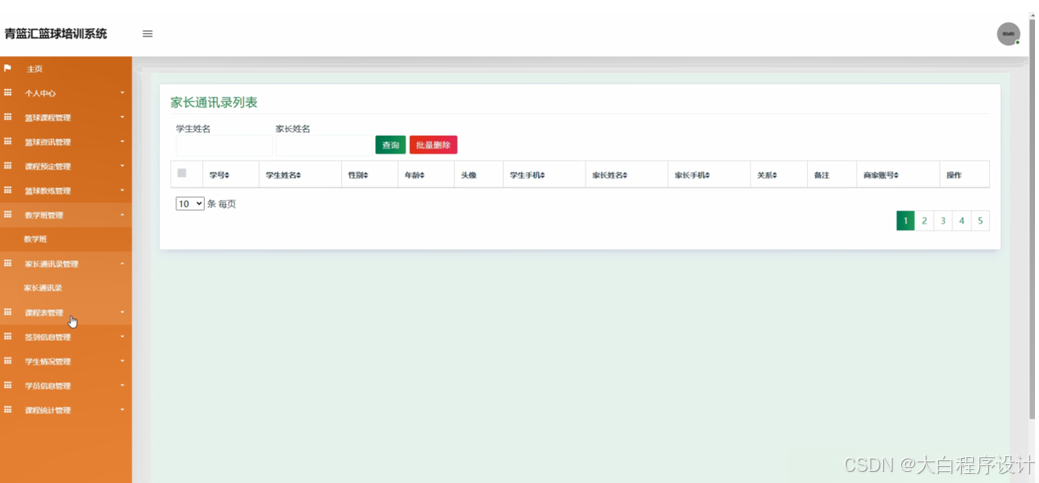Open the 10 条每页 page-size dropdown
The height and width of the screenshot is (483, 1039).
pyautogui.click(x=190, y=204)
